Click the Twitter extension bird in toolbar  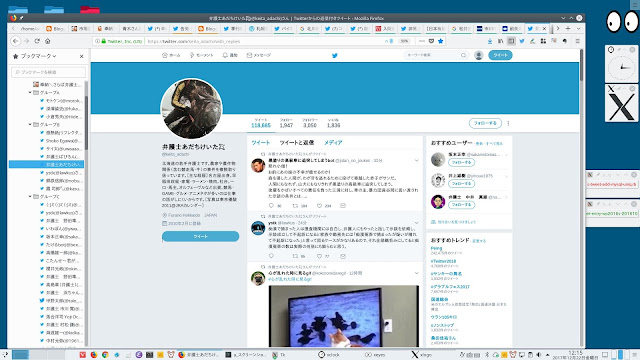(522, 41)
